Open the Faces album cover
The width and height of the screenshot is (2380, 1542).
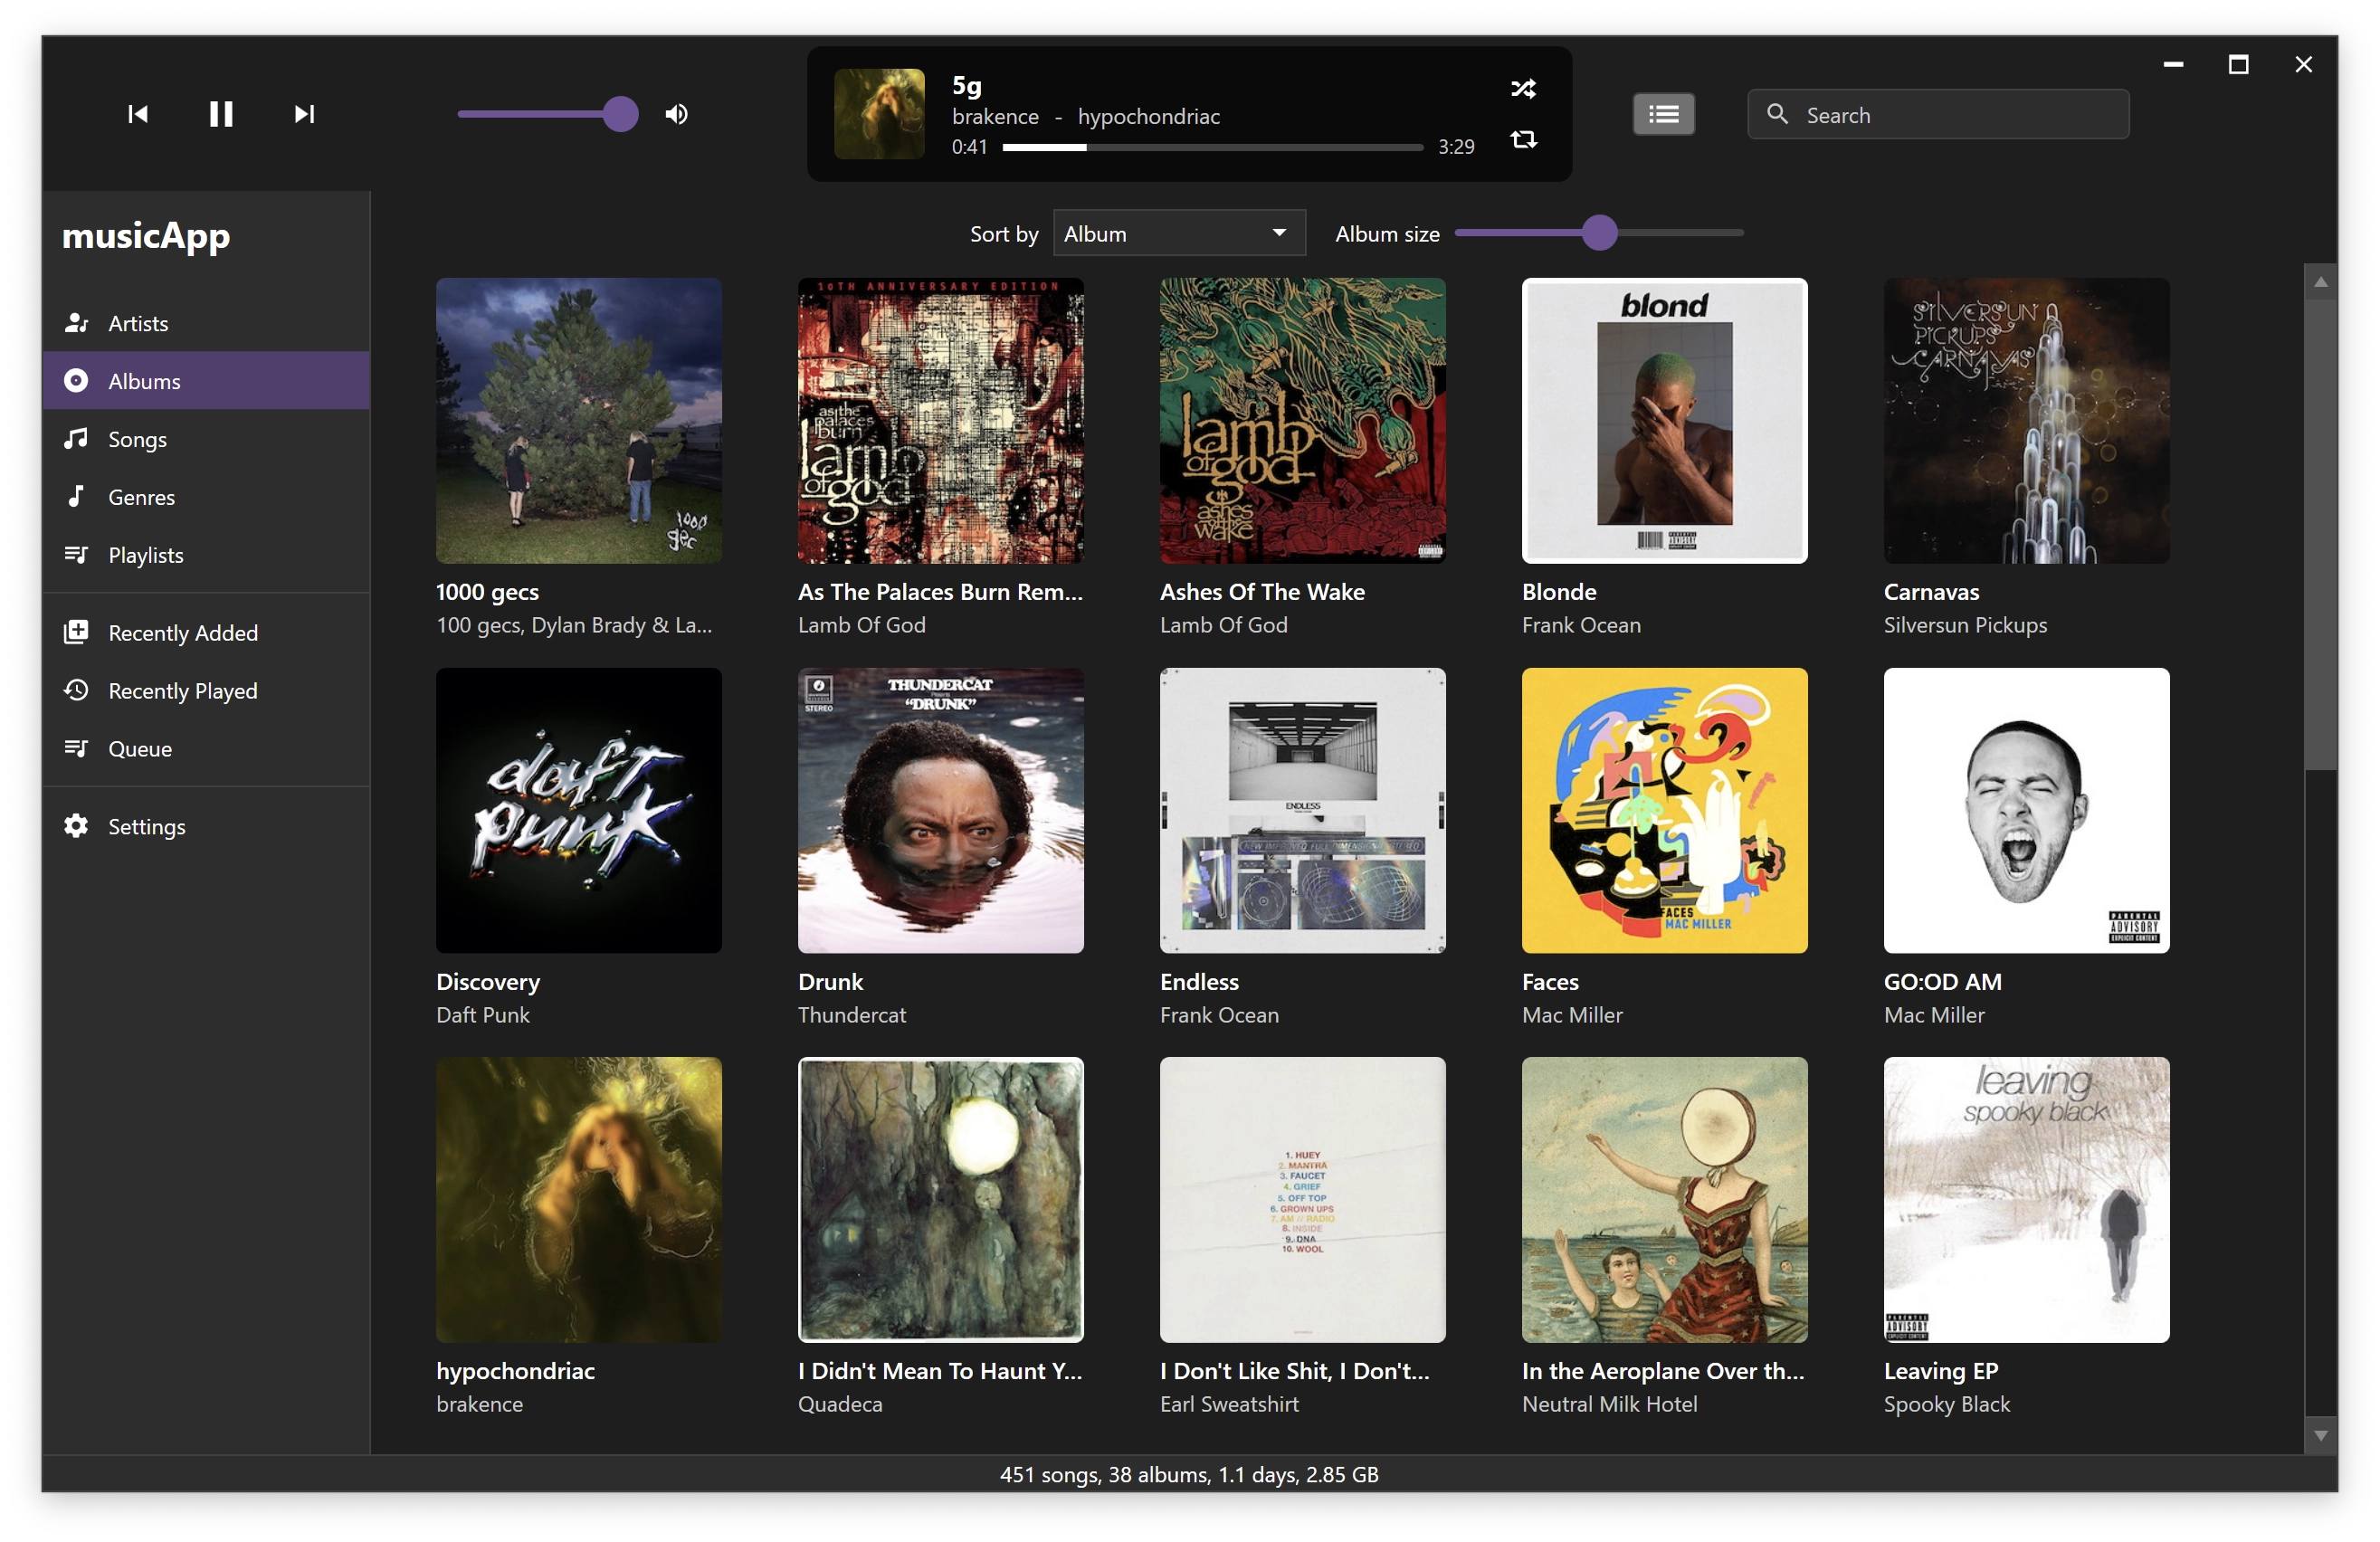[1665, 811]
